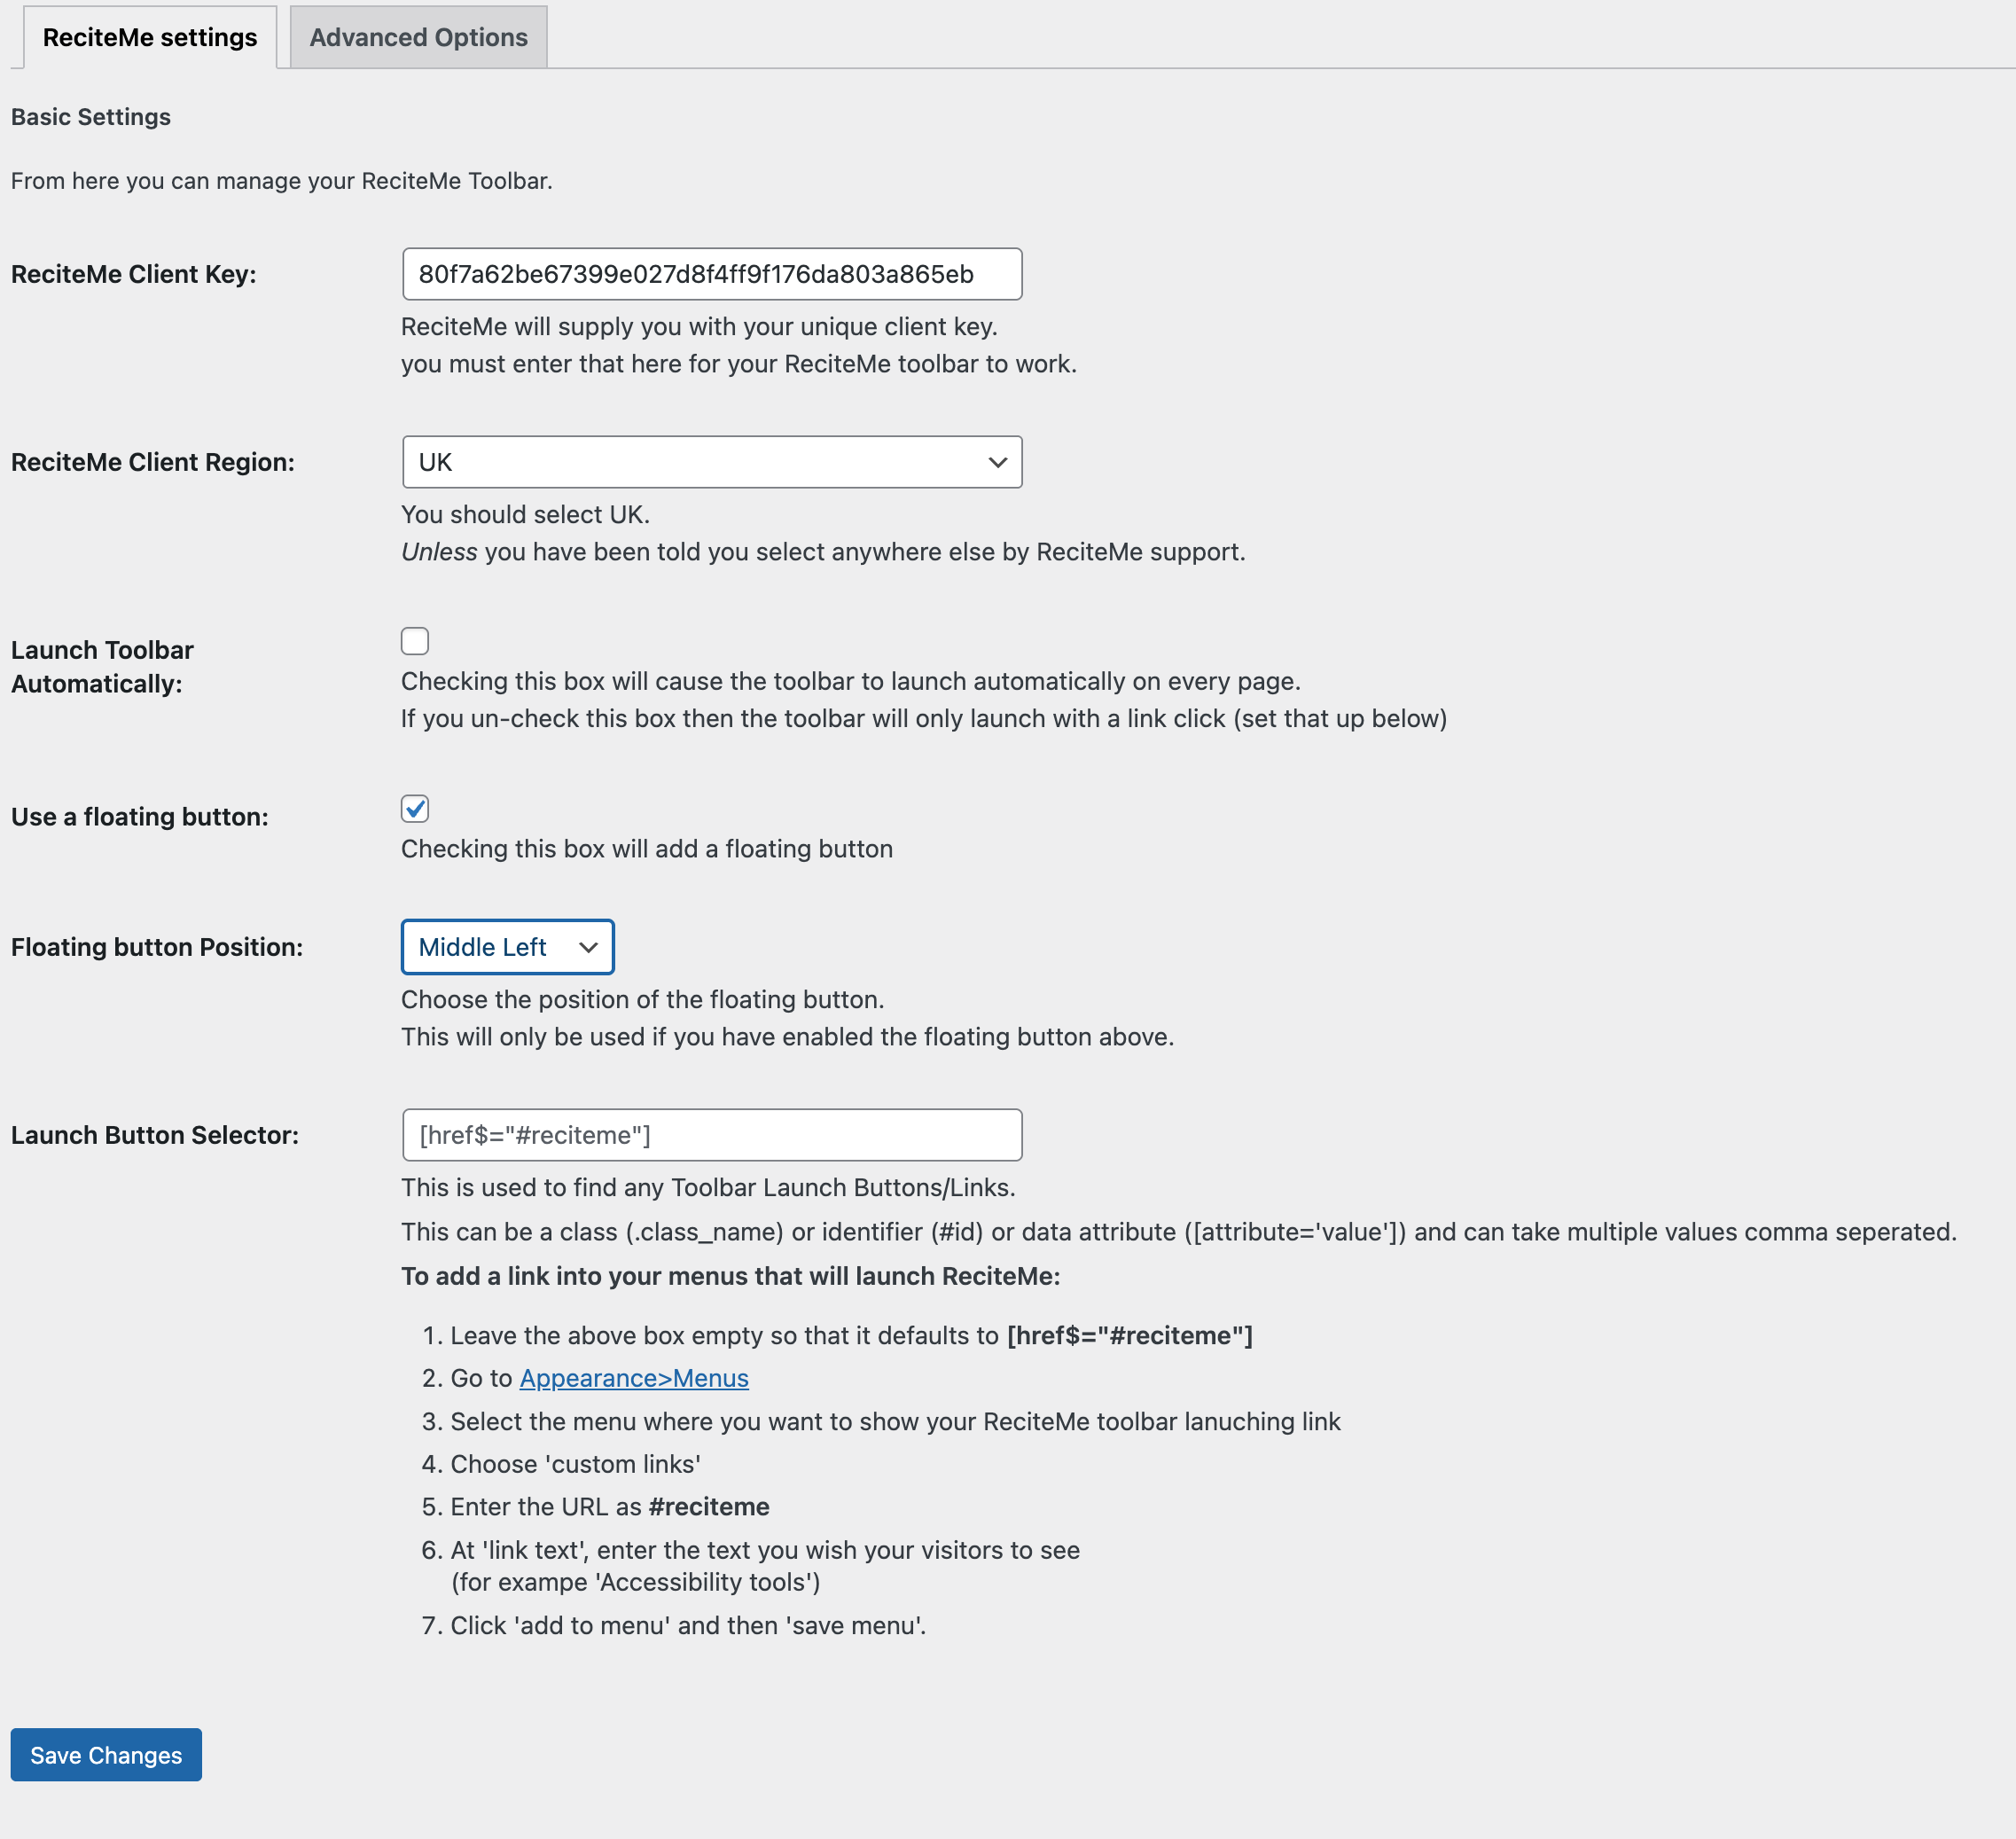Click the ReciteMe Client Key label

(134, 274)
